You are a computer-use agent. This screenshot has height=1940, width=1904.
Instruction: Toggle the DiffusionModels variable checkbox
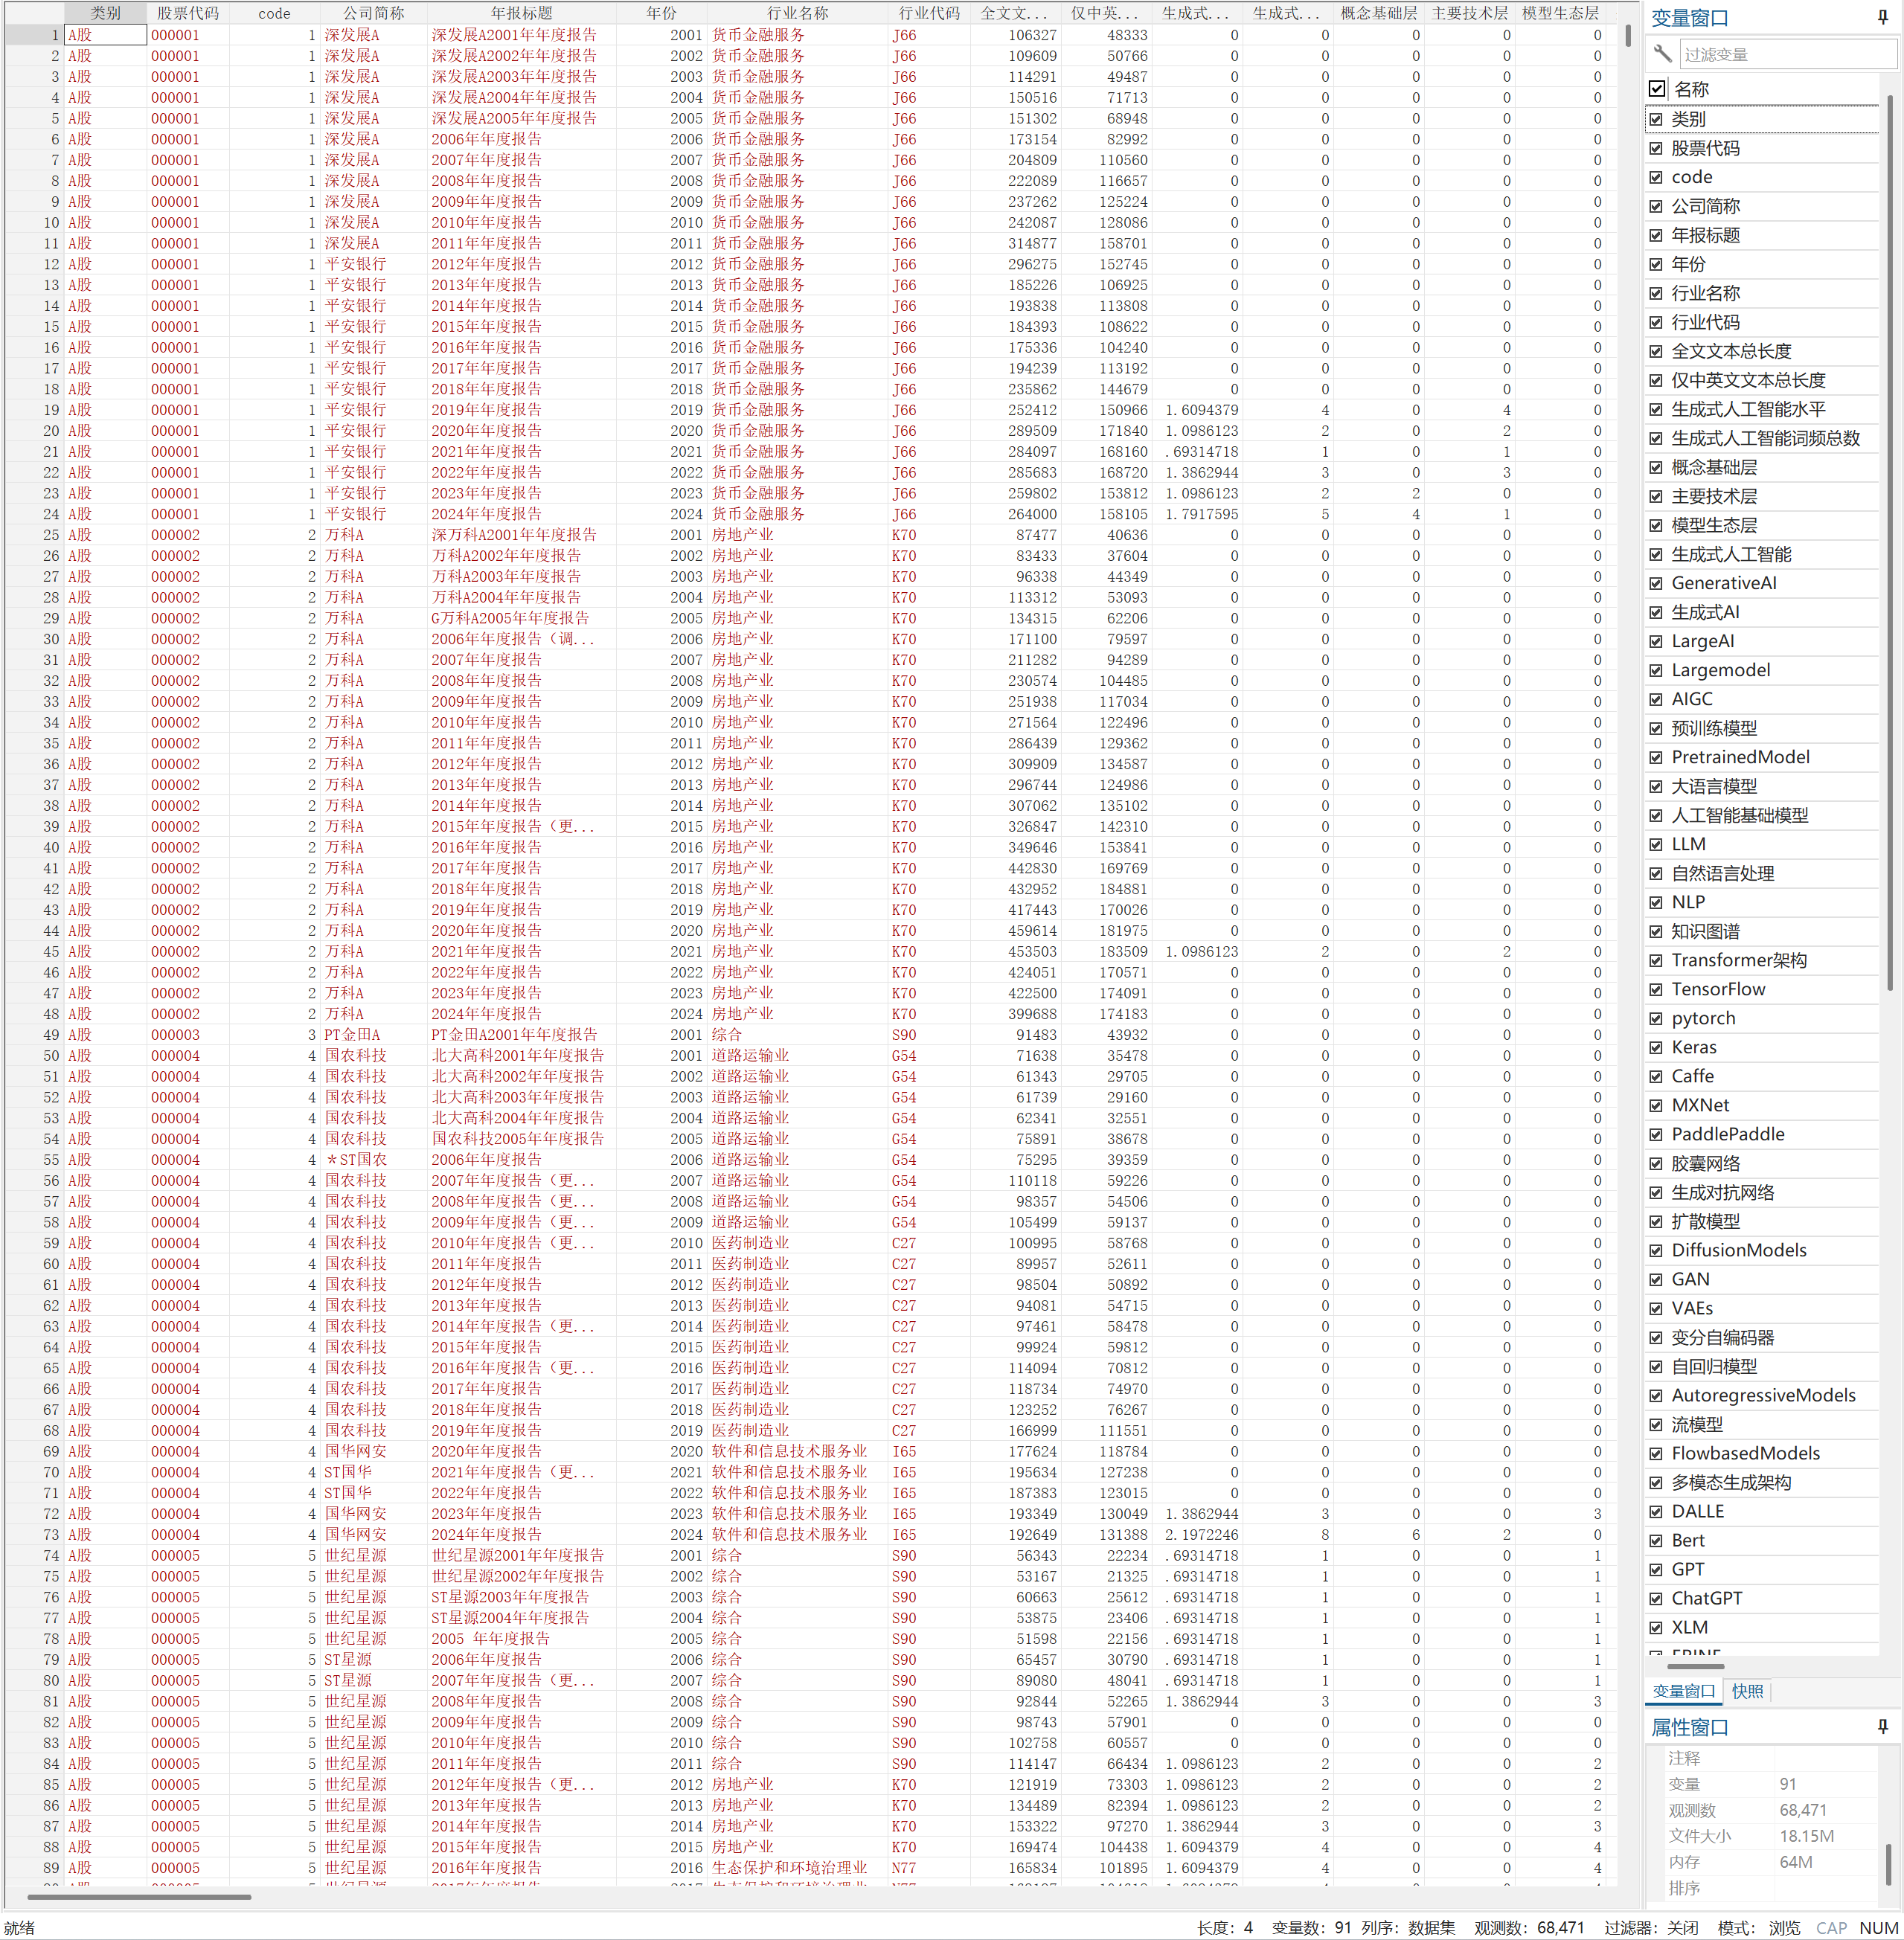click(x=1656, y=1250)
